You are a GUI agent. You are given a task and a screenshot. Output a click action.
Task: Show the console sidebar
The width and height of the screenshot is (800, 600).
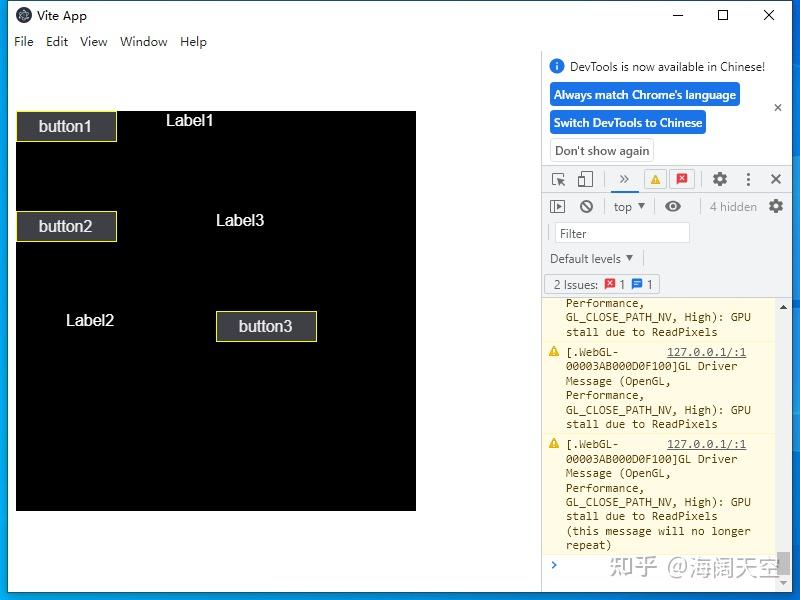pyautogui.click(x=558, y=207)
